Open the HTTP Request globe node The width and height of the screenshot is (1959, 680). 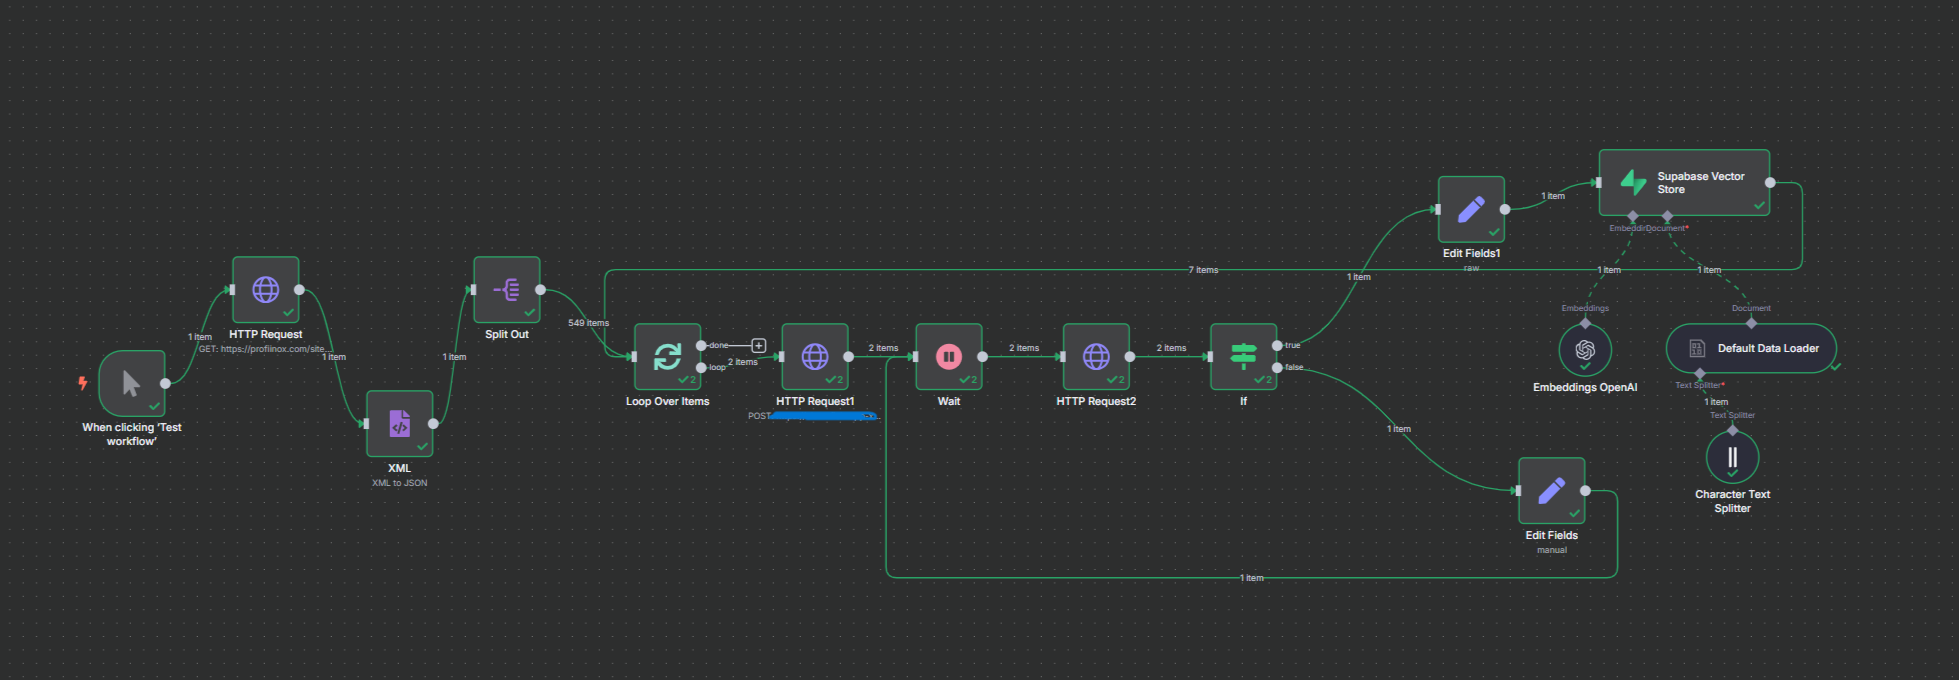266,290
